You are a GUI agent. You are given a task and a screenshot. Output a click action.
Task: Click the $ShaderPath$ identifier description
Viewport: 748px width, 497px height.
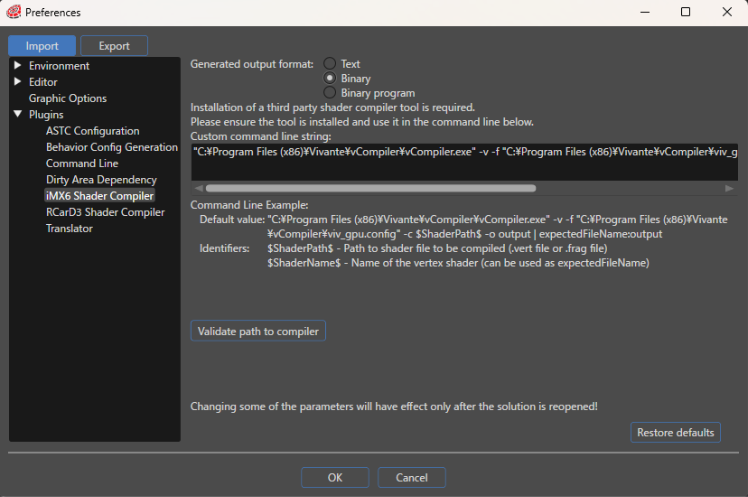coord(437,248)
